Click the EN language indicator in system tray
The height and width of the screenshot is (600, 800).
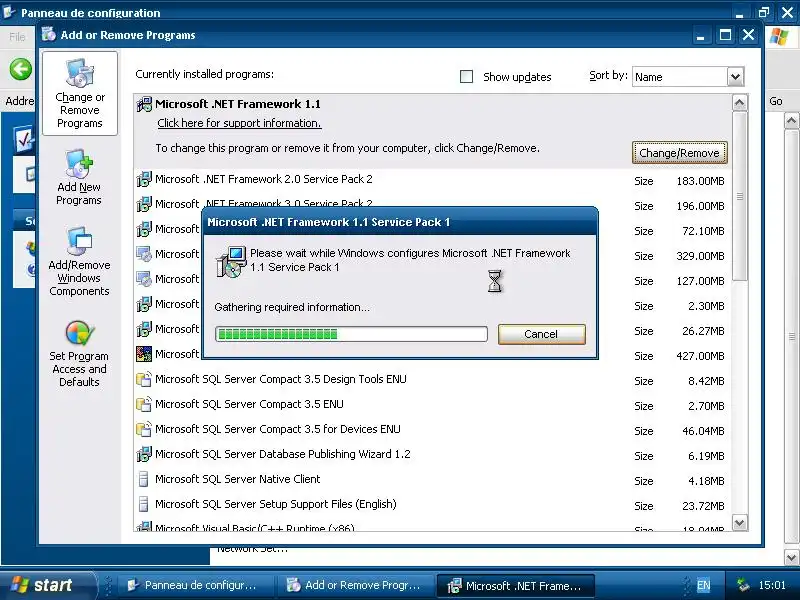click(703, 585)
